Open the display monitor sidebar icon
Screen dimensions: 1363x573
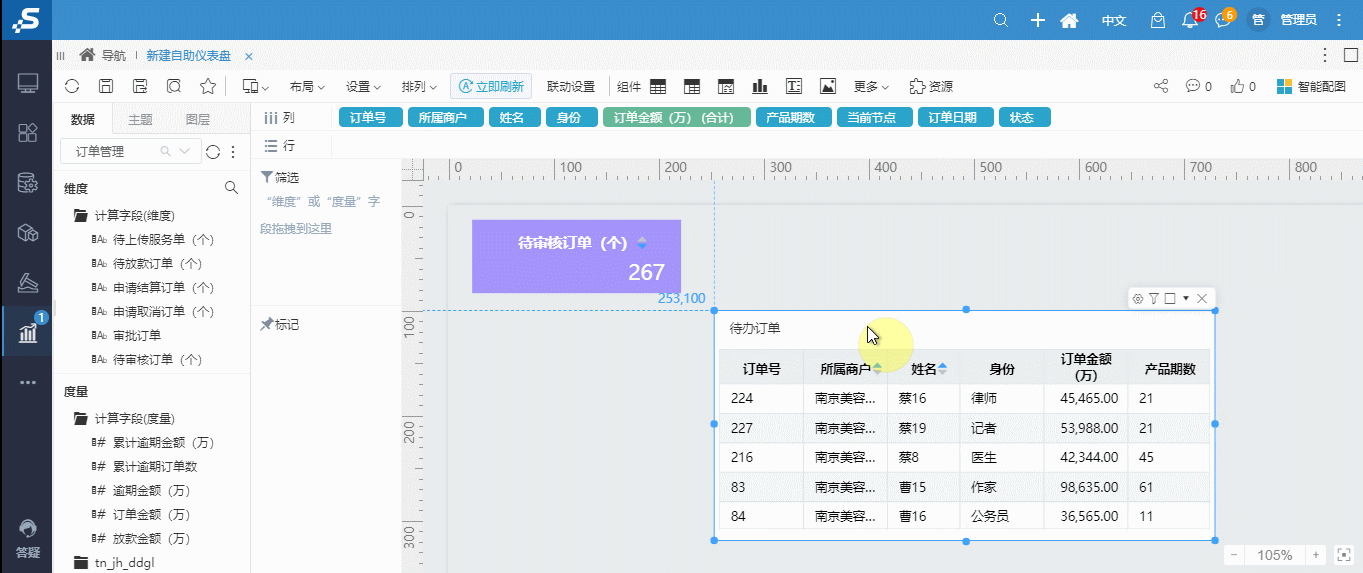tap(27, 84)
